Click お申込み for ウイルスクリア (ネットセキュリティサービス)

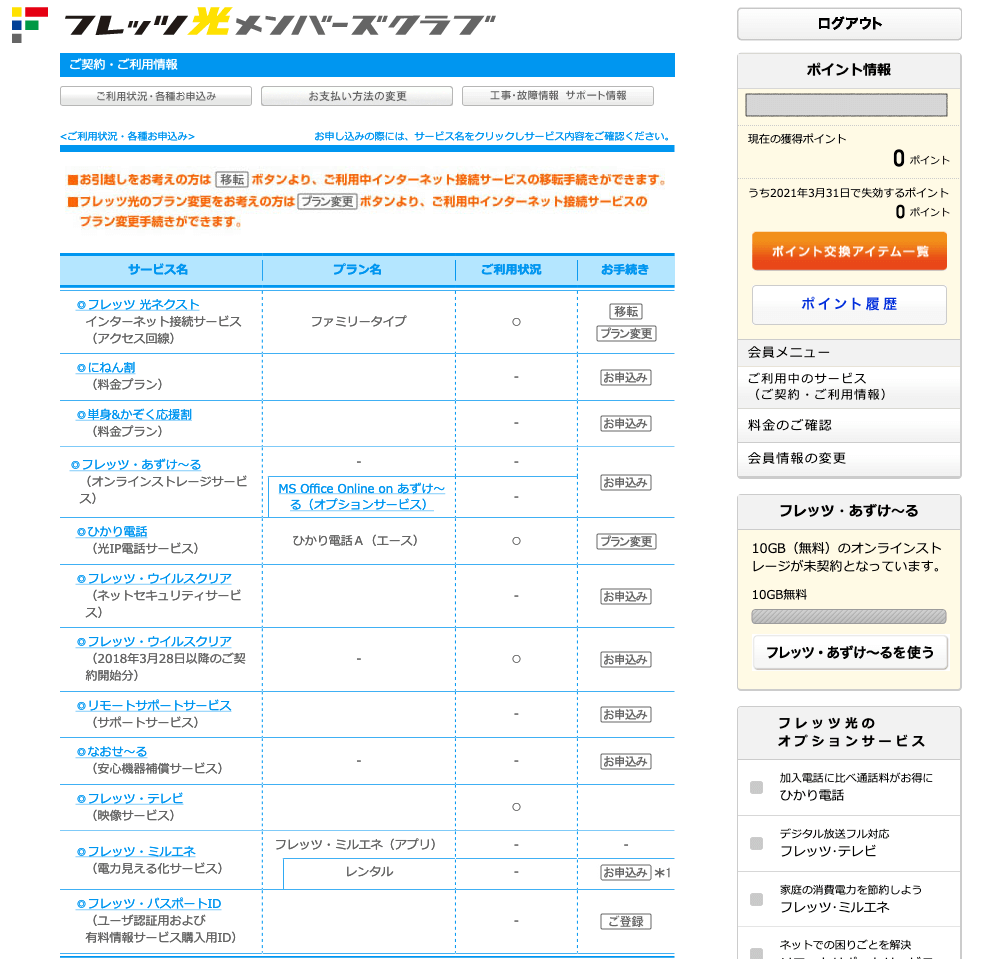pos(626,596)
